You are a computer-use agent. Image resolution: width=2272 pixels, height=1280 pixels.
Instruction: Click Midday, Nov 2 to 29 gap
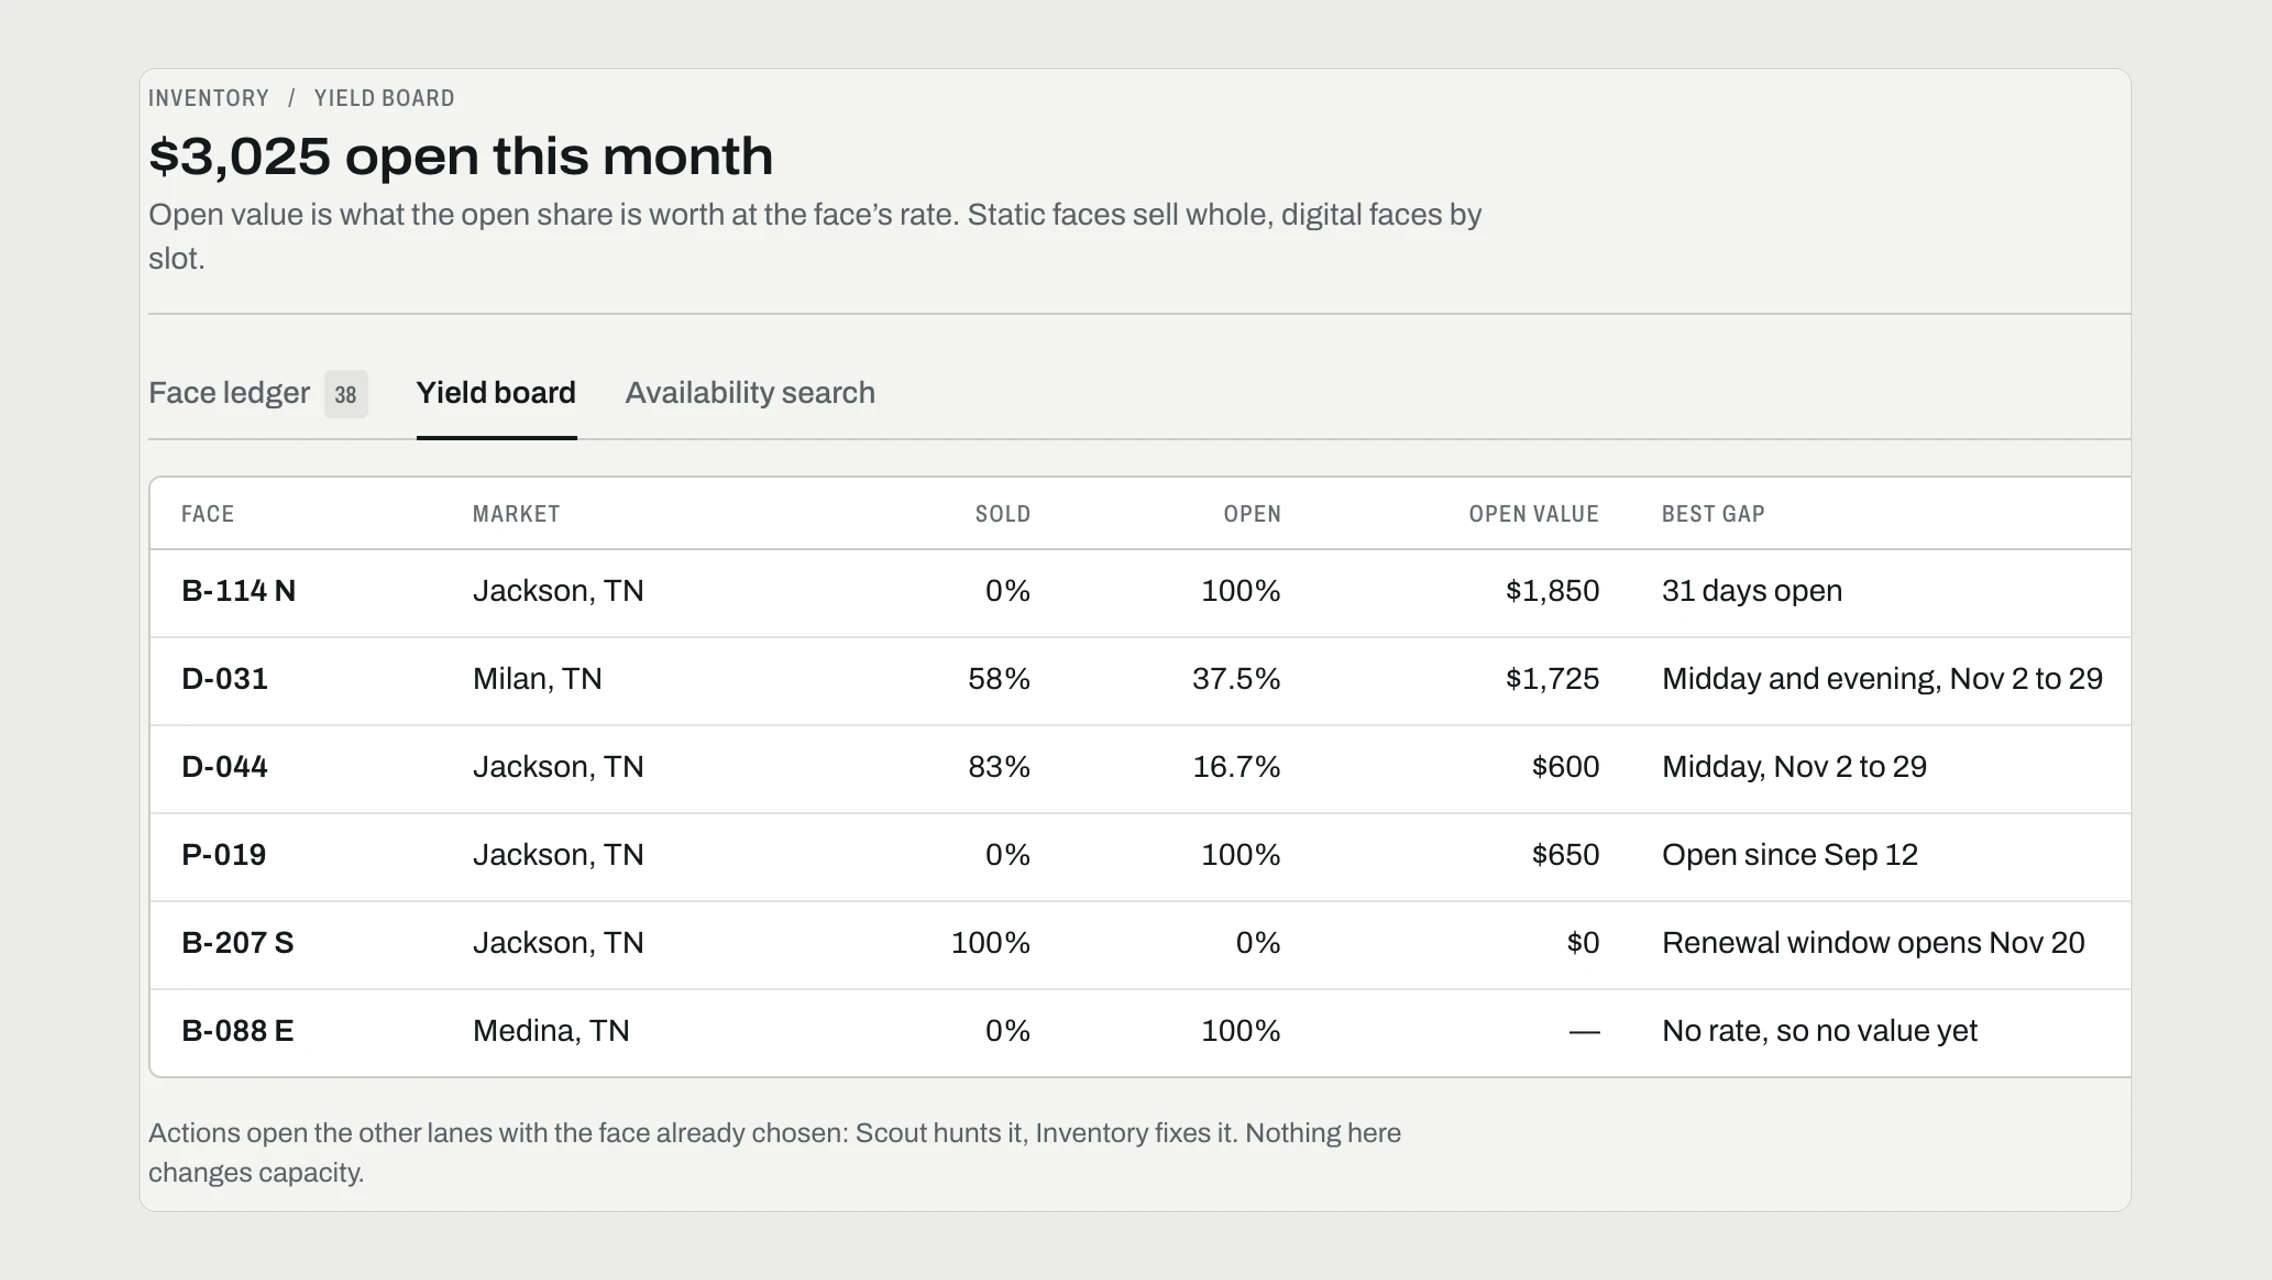1794,767
